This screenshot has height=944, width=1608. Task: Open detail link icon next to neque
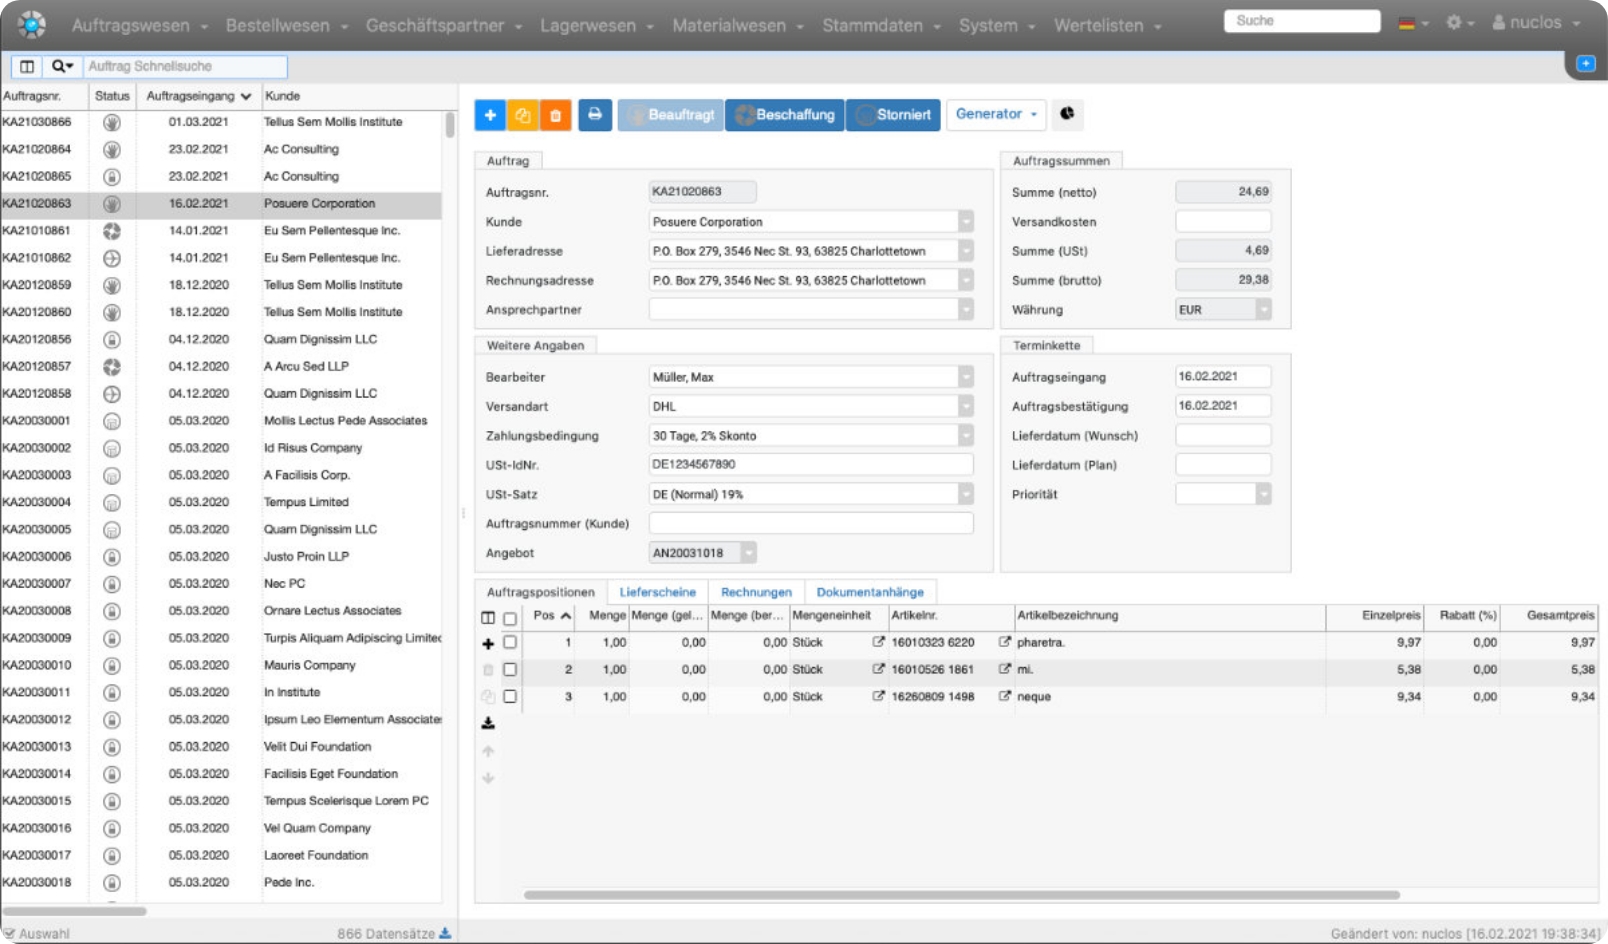tap(1004, 696)
